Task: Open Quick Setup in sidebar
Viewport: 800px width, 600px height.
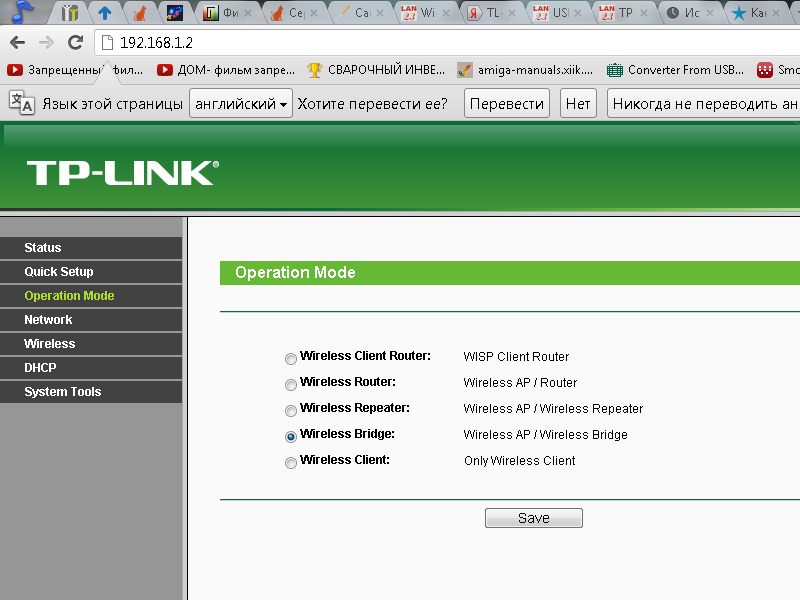Action: click(91, 271)
